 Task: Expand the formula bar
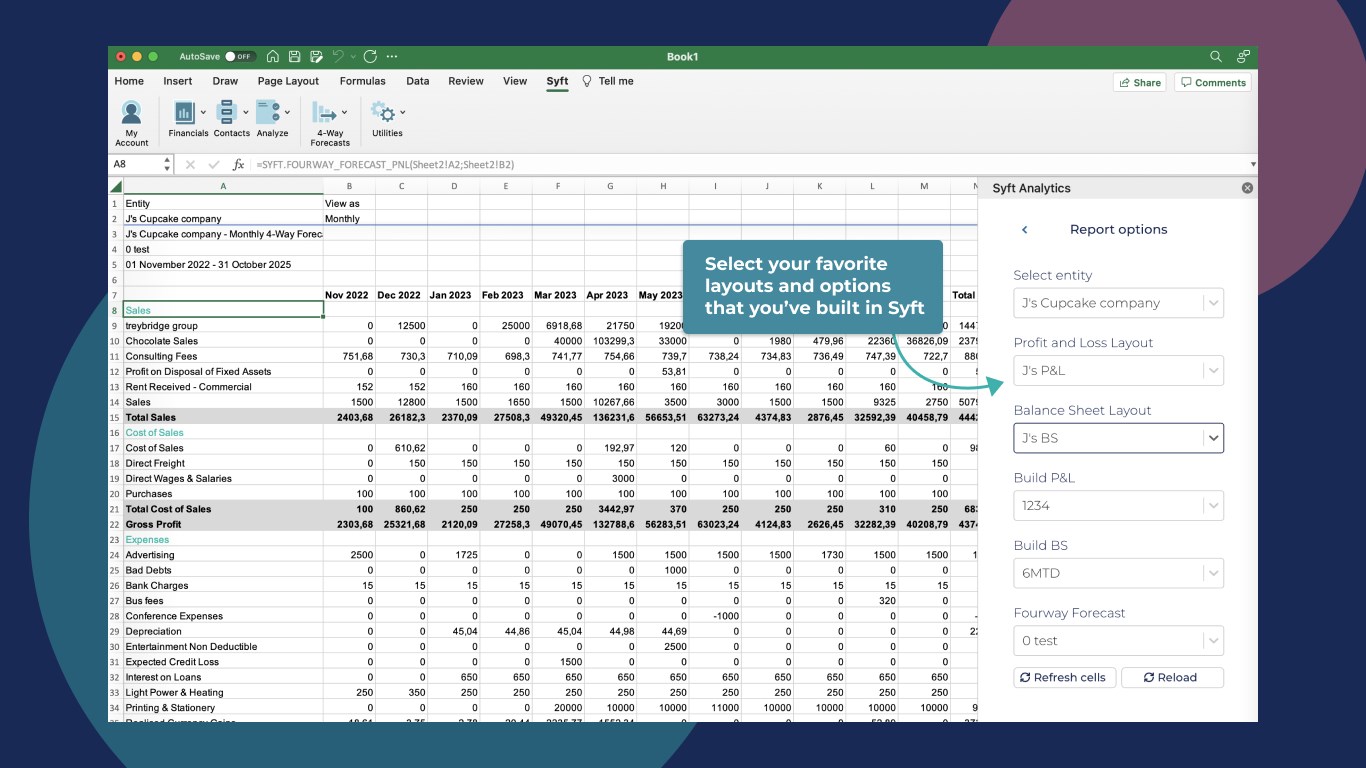tap(1253, 164)
